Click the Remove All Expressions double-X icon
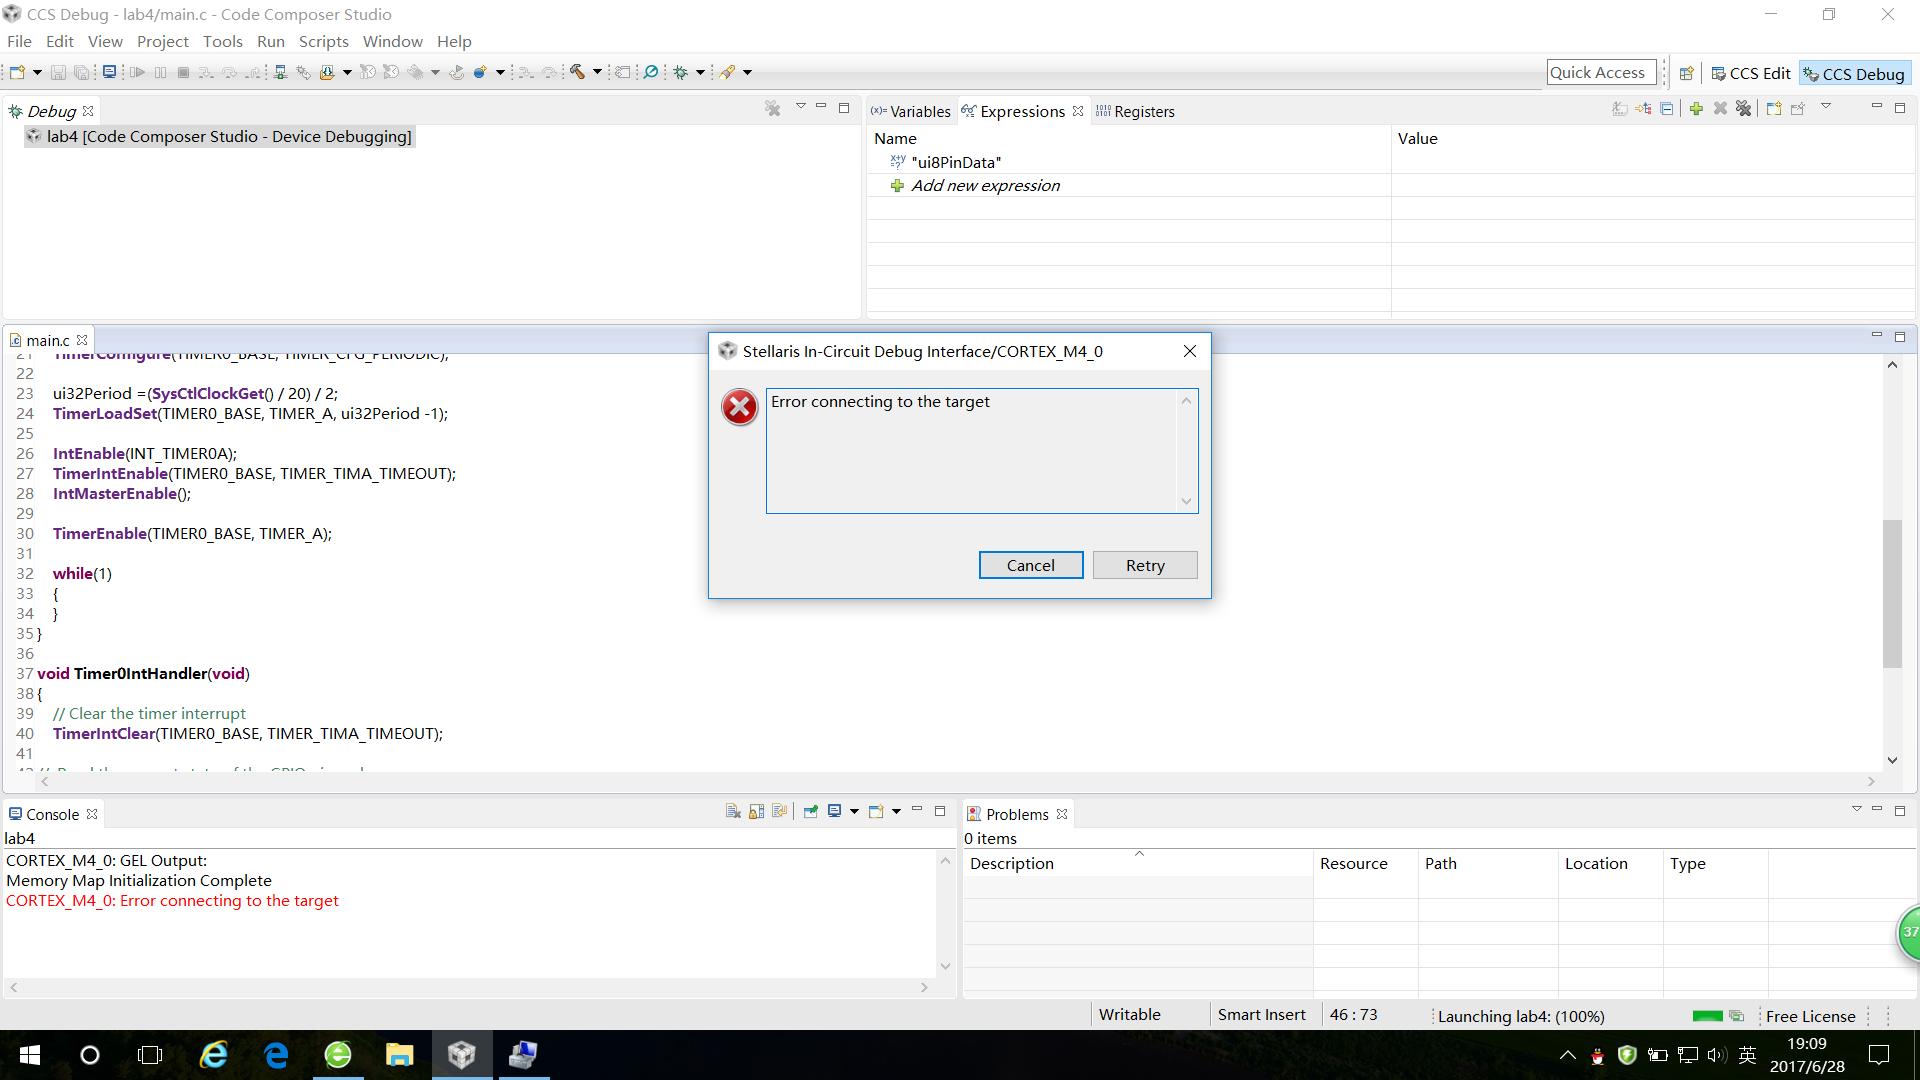 pos(1743,109)
